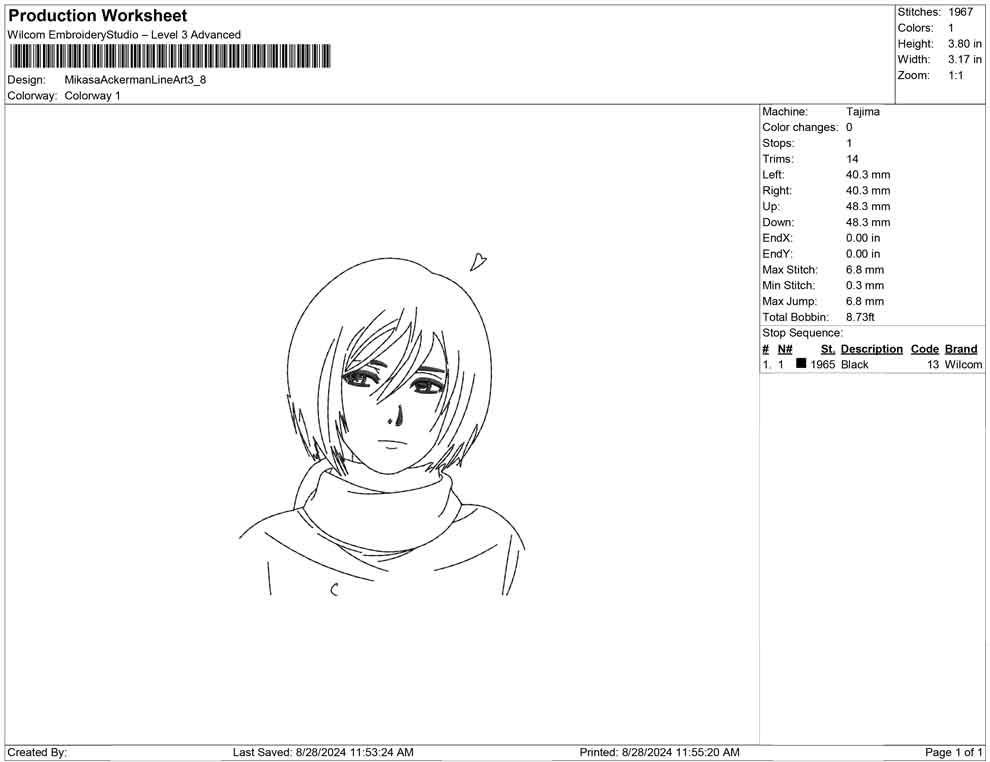Click the black thread color swatch
Screen dimensions: 990x762
801,363
